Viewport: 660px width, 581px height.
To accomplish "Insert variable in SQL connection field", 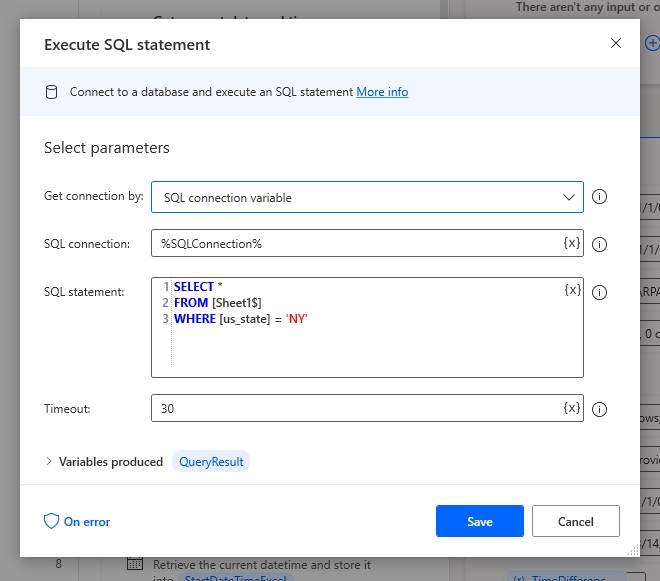I will [572, 243].
